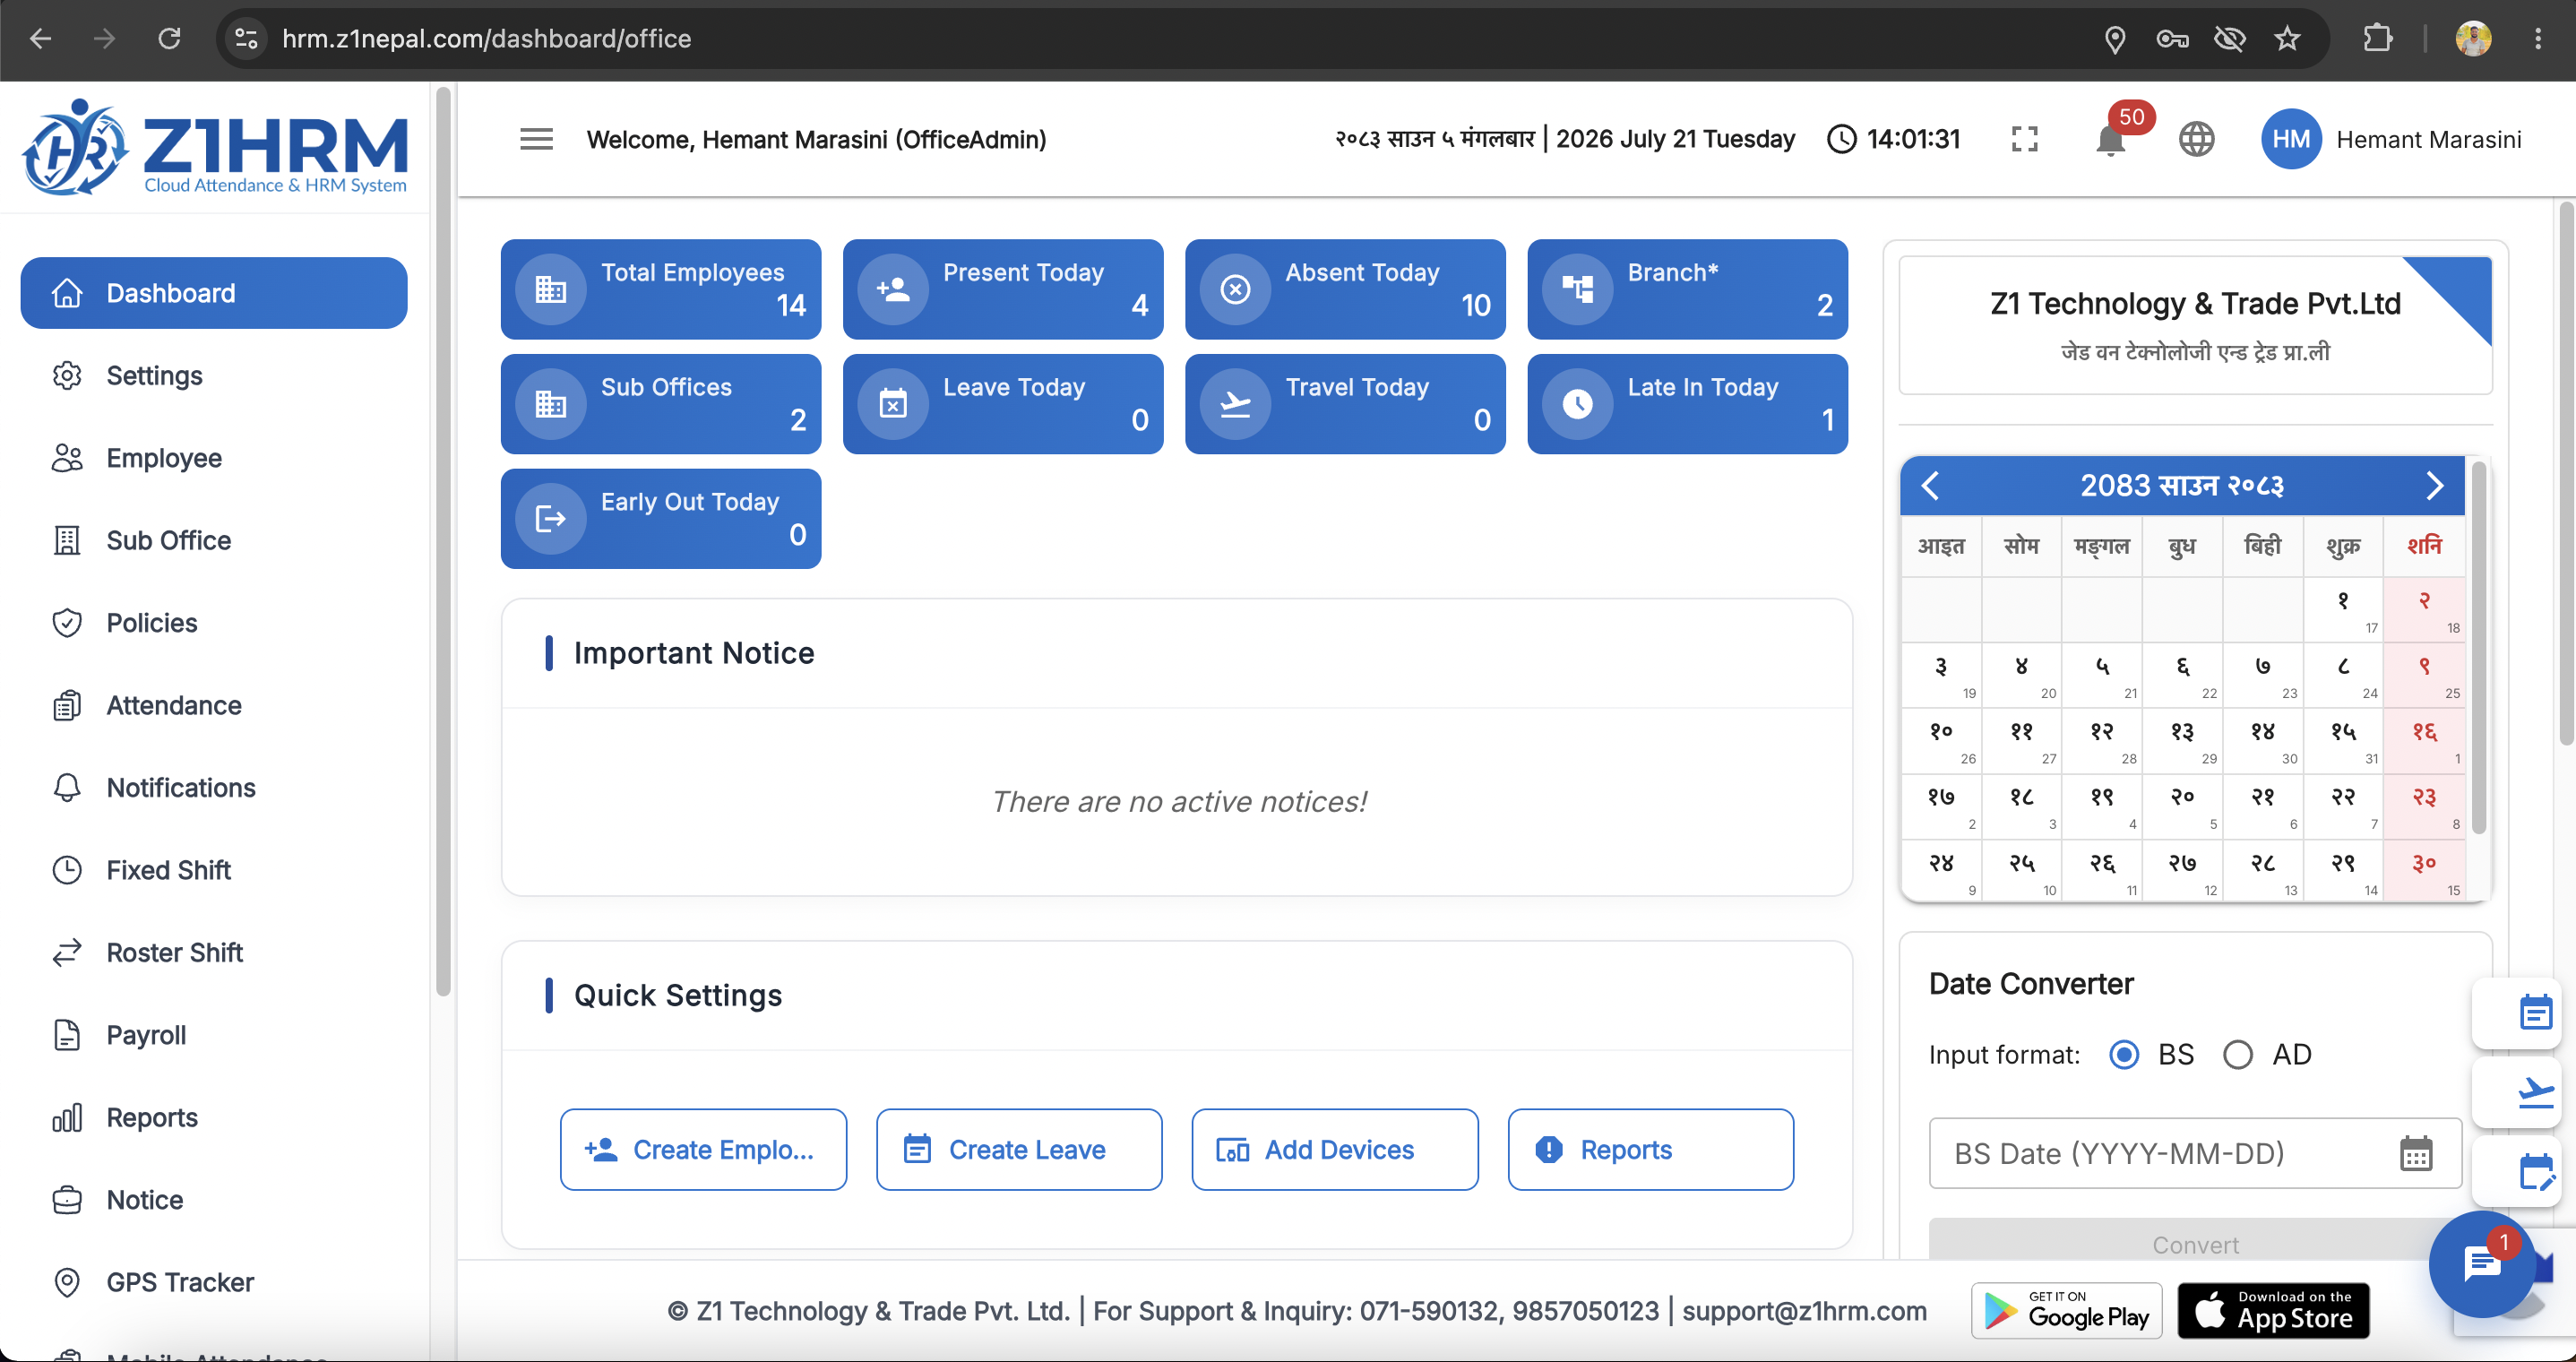The width and height of the screenshot is (2576, 1362).
Task: Click the Branch tree icon
Action: (x=1577, y=289)
